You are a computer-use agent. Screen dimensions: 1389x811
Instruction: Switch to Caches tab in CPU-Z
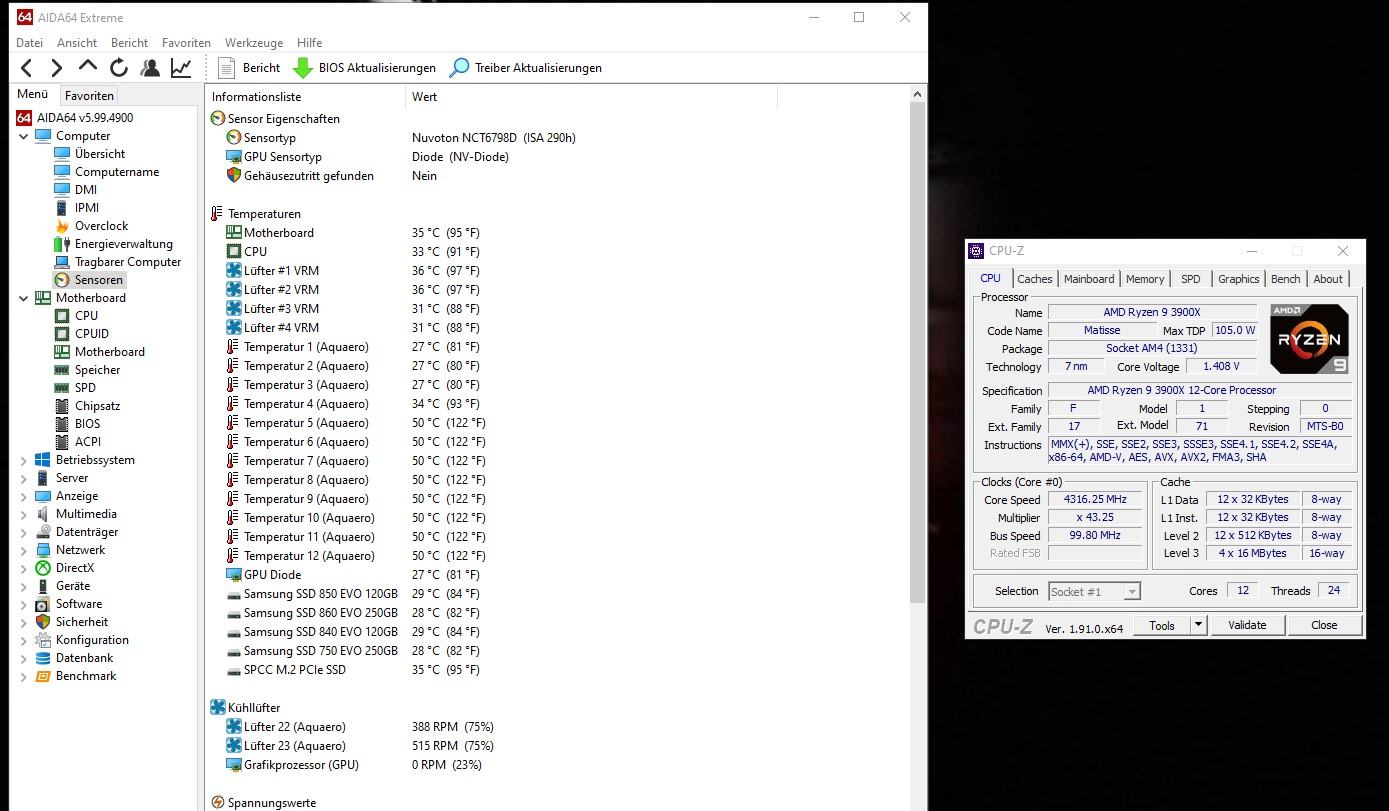click(1035, 279)
